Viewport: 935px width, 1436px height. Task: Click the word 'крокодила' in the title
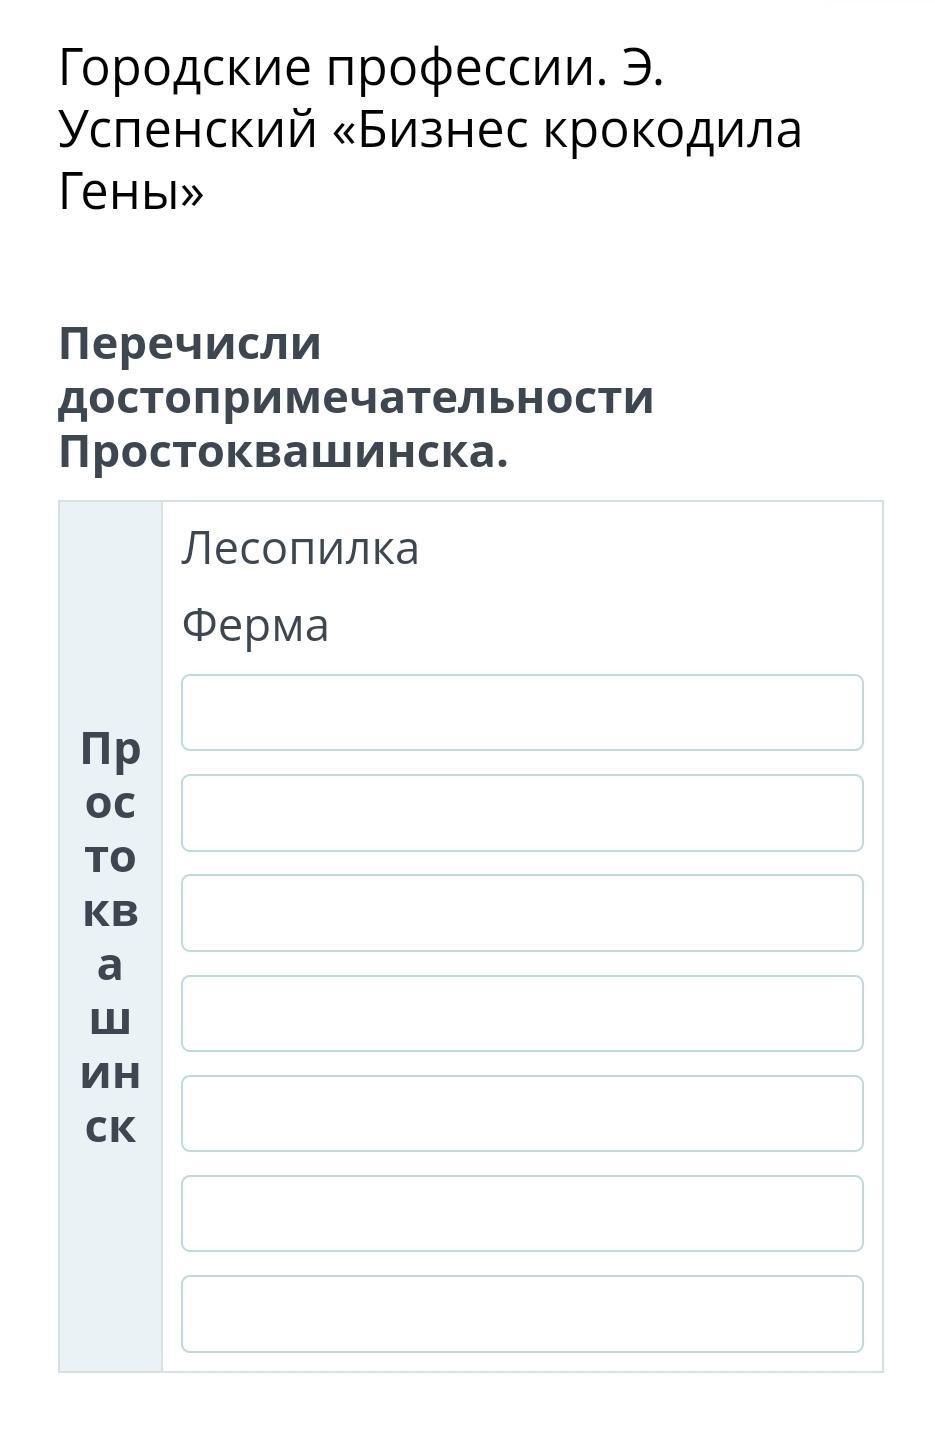coord(672,130)
